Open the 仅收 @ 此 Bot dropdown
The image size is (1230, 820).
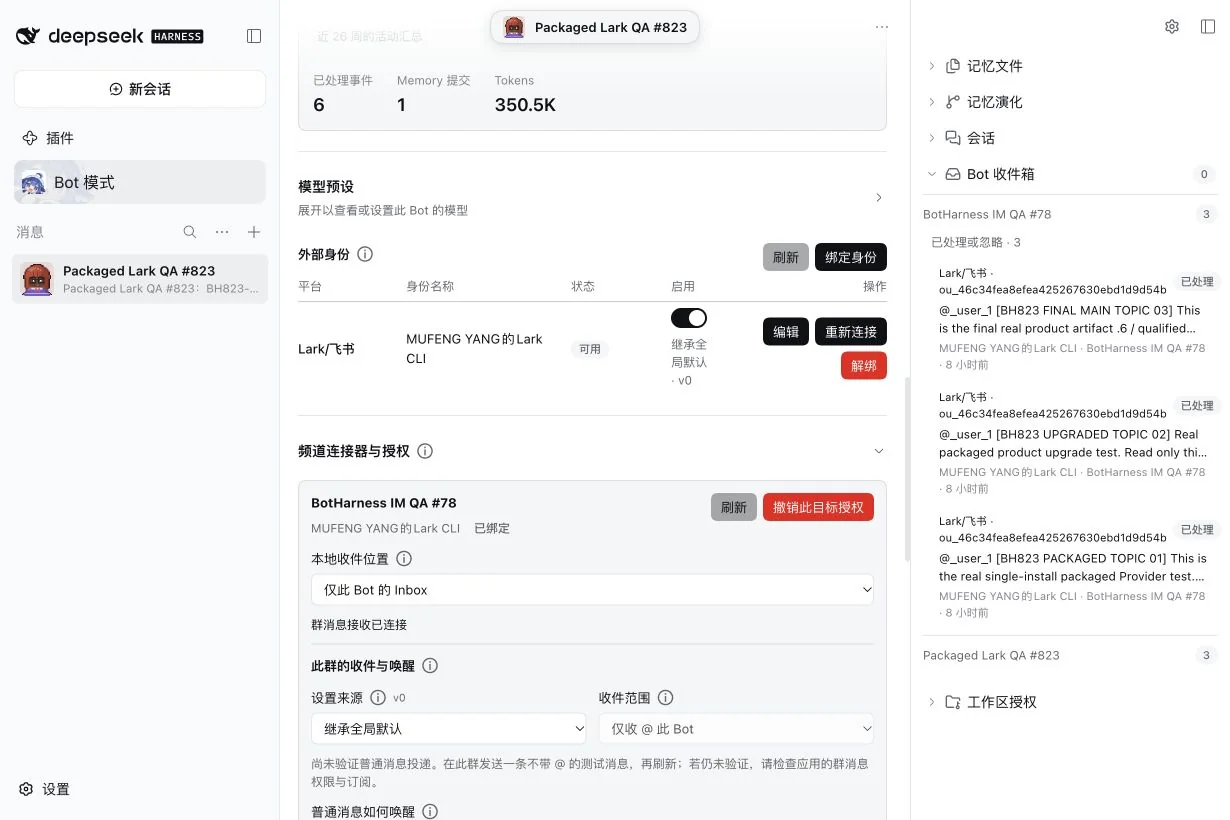pos(736,729)
